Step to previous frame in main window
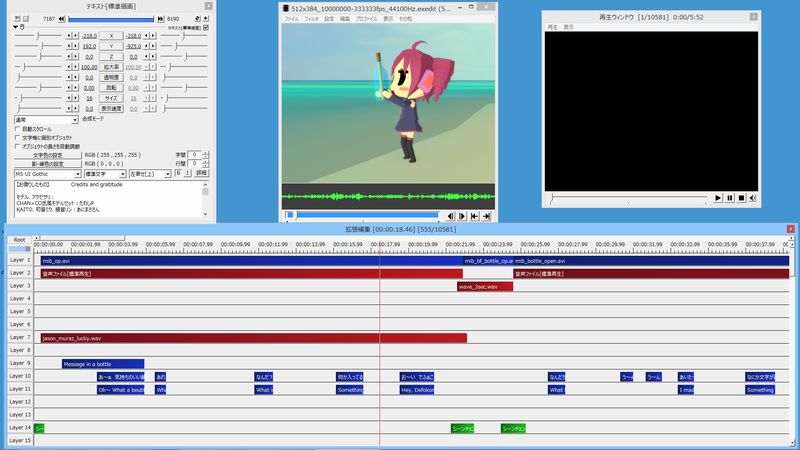 [450, 216]
